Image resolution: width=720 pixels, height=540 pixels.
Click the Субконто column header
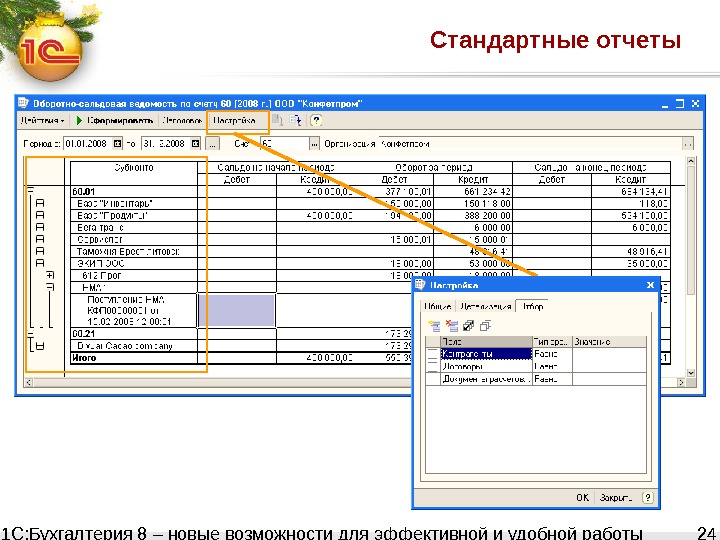[134, 173]
